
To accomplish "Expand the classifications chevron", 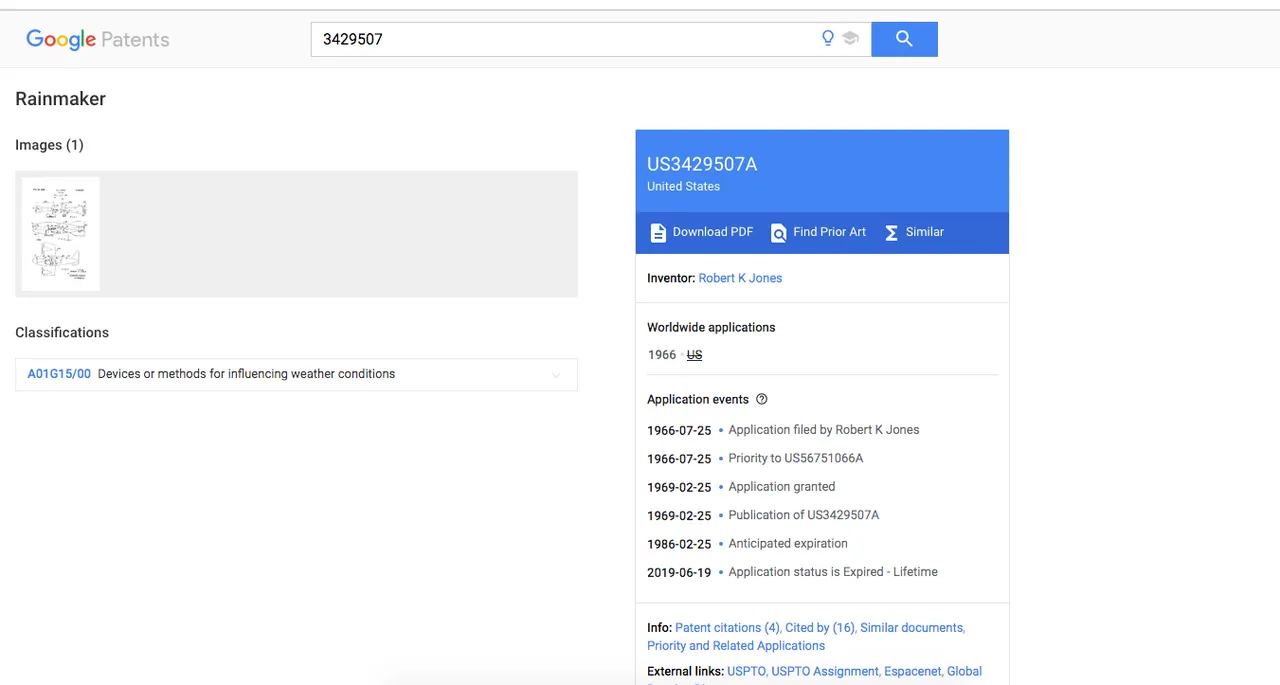I will (556, 375).
